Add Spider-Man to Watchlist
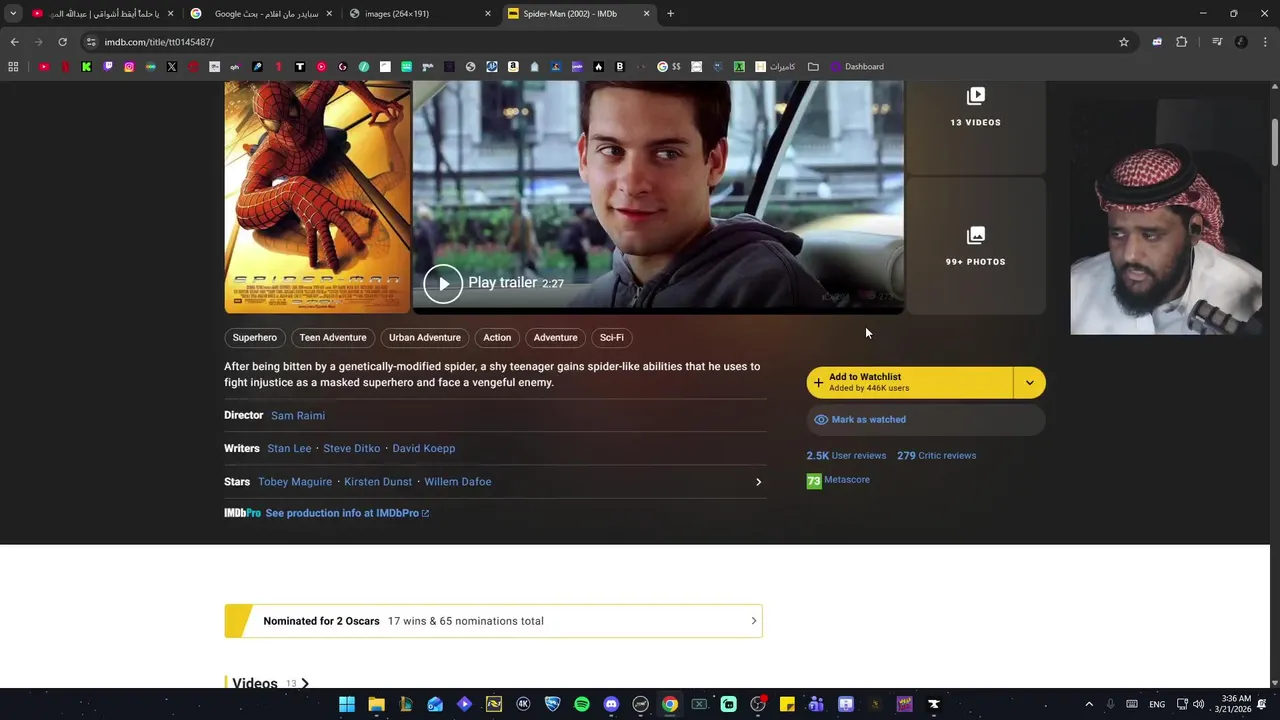The image size is (1280, 720). [x=910, y=383]
